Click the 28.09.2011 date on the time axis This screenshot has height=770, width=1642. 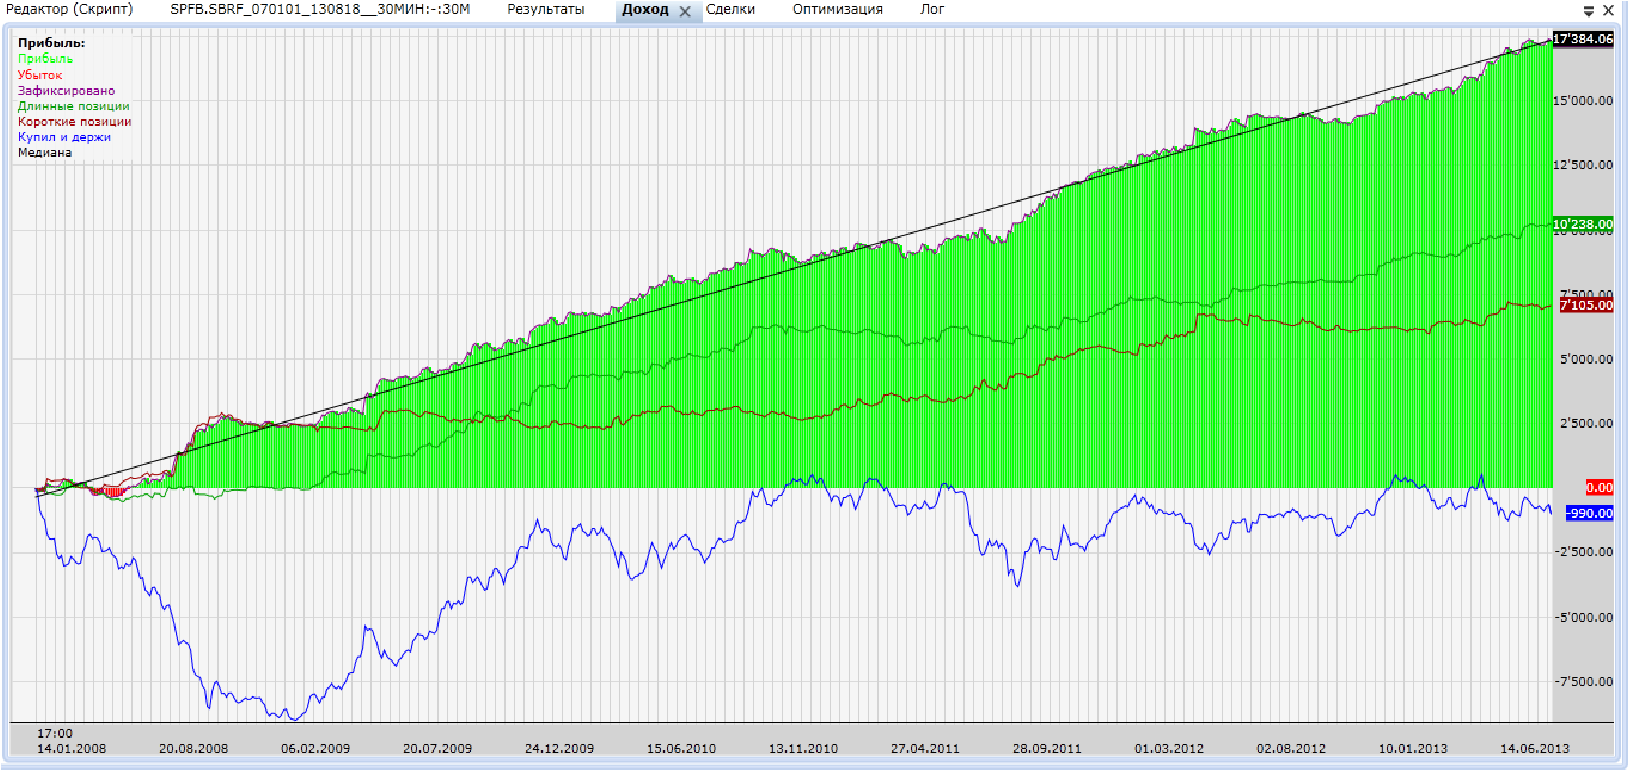click(1047, 748)
